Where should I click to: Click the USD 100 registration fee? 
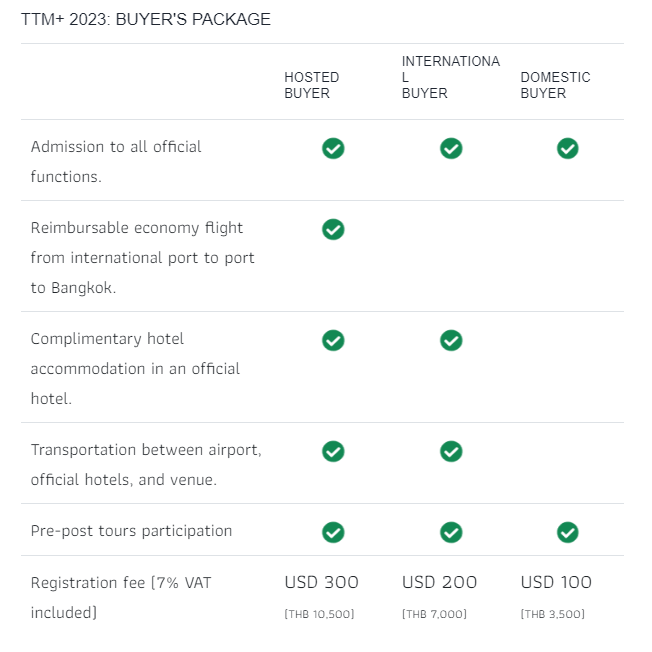click(x=556, y=583)
